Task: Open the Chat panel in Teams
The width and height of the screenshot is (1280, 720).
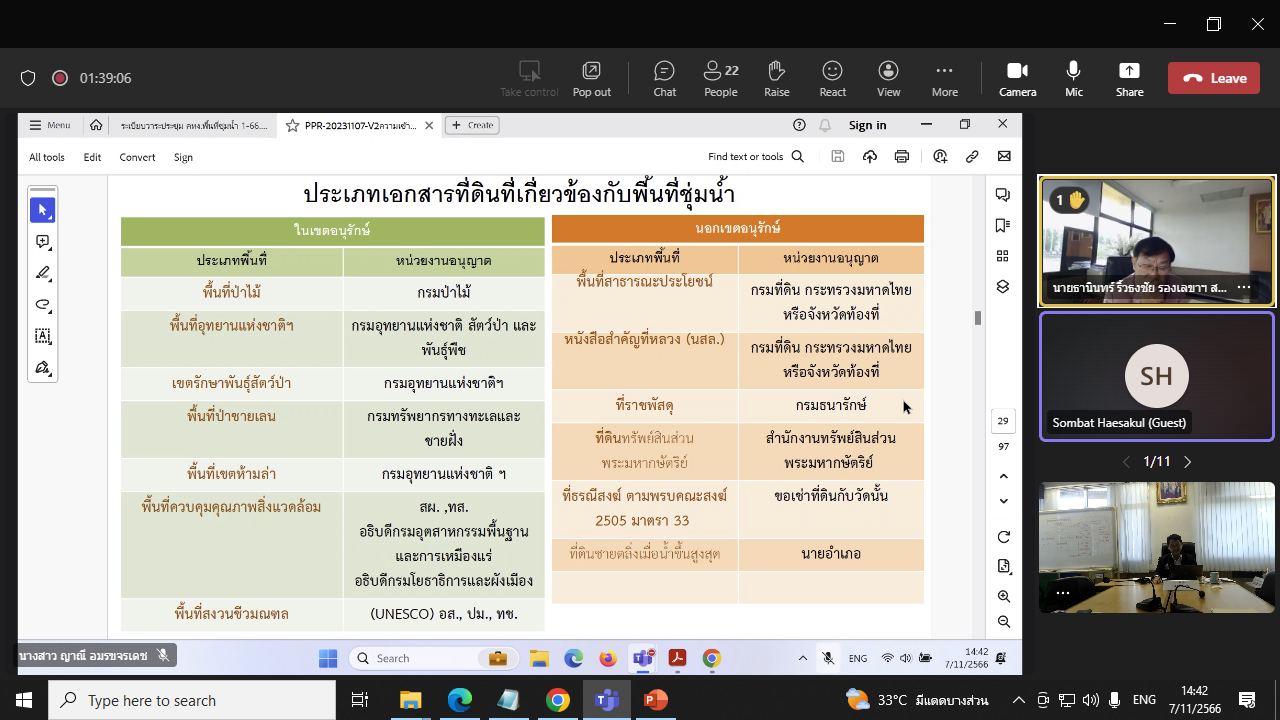Action: 665,78
